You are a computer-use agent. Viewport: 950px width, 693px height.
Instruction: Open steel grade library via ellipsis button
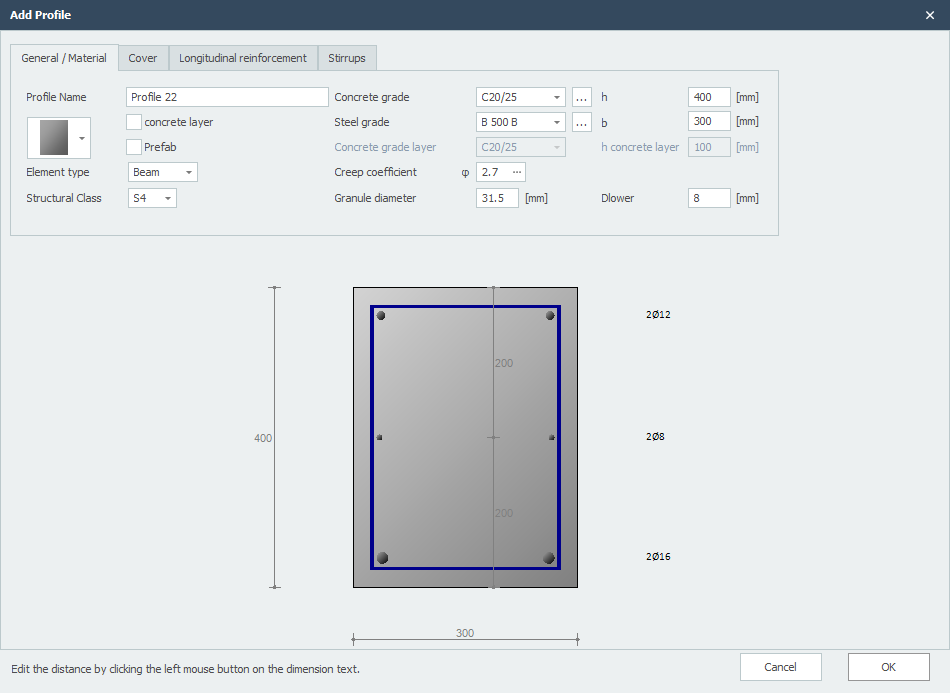point(581,121)
